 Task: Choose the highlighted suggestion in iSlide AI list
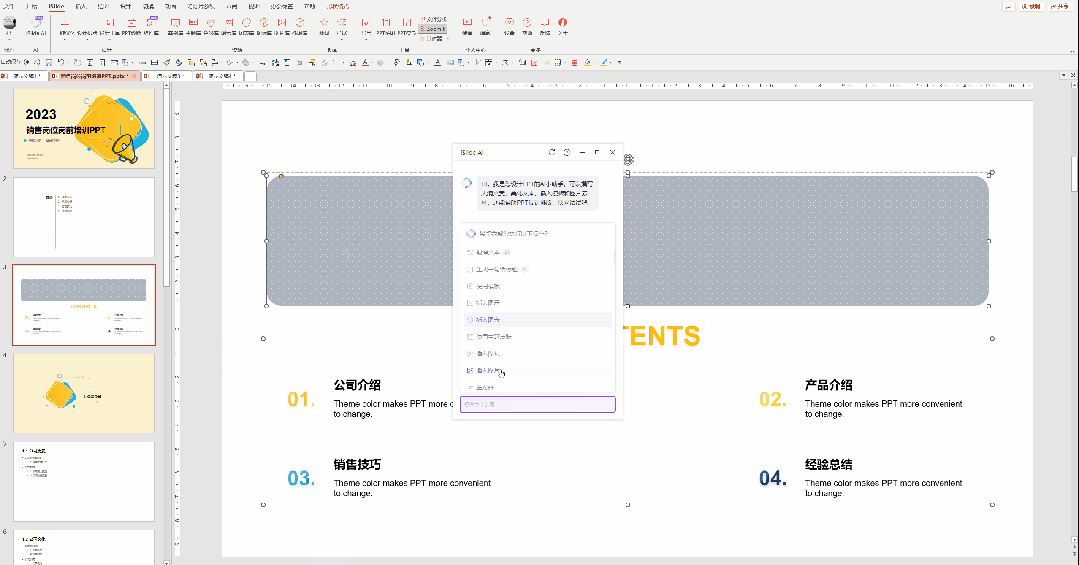point(537,319)
